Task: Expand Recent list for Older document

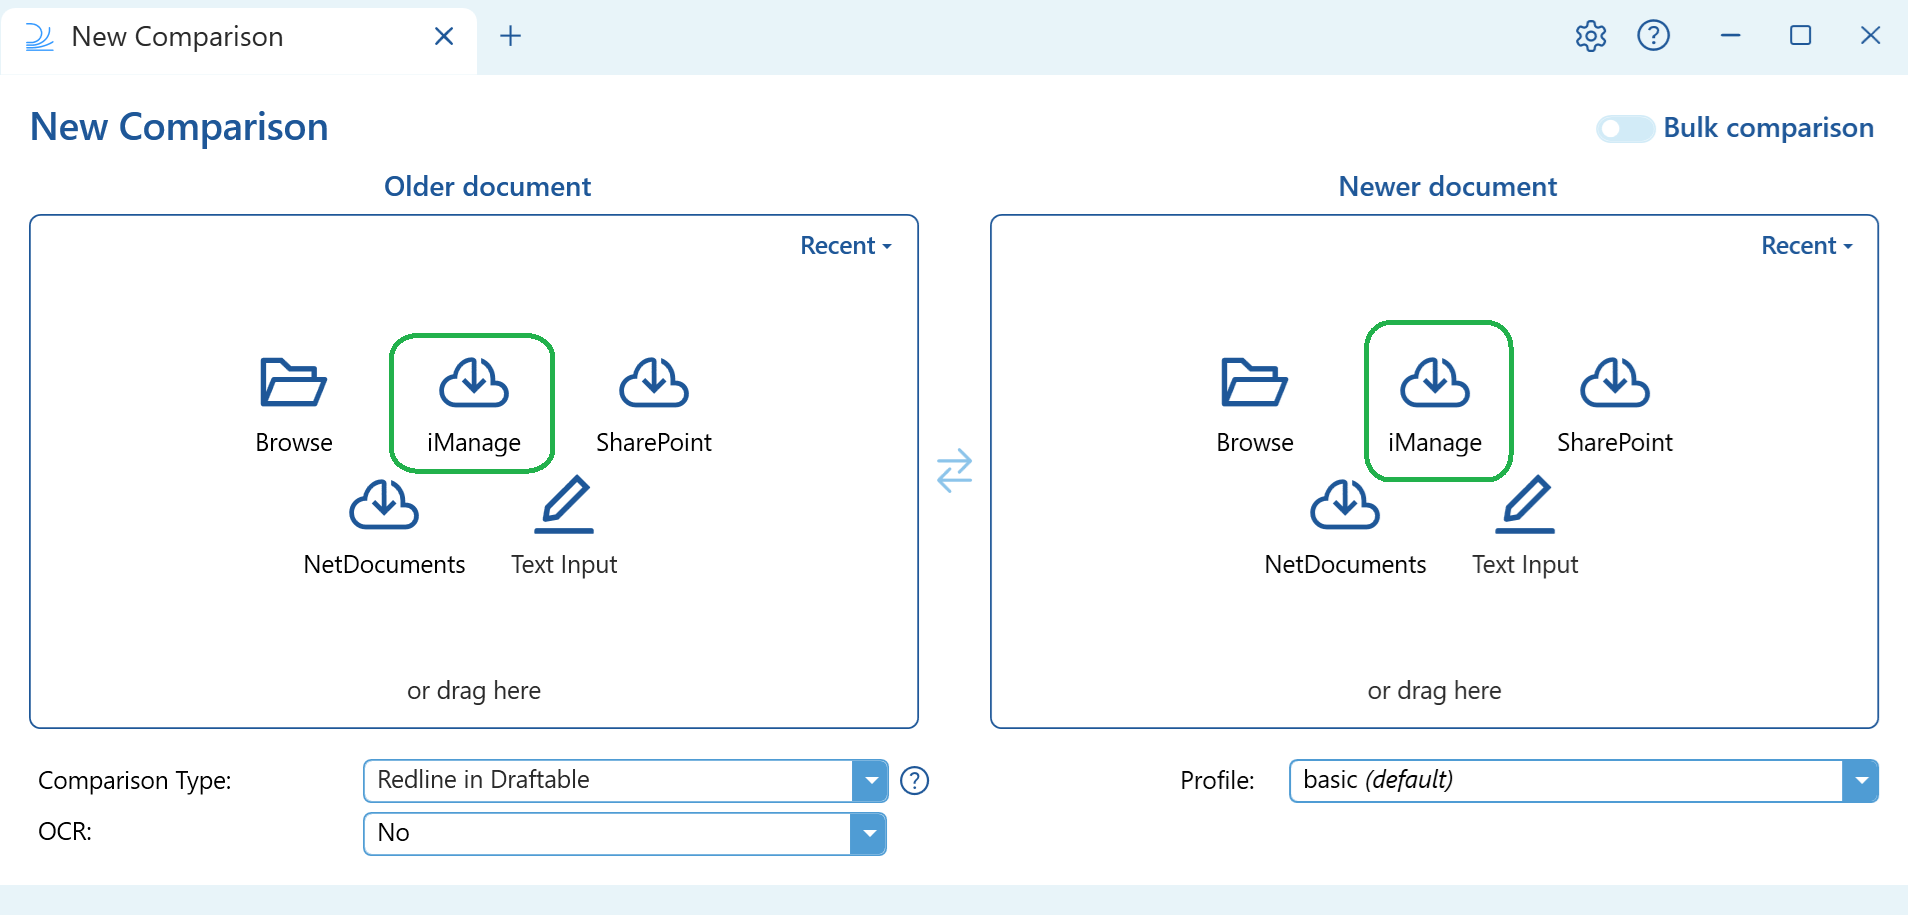Action: coord(846,246)
